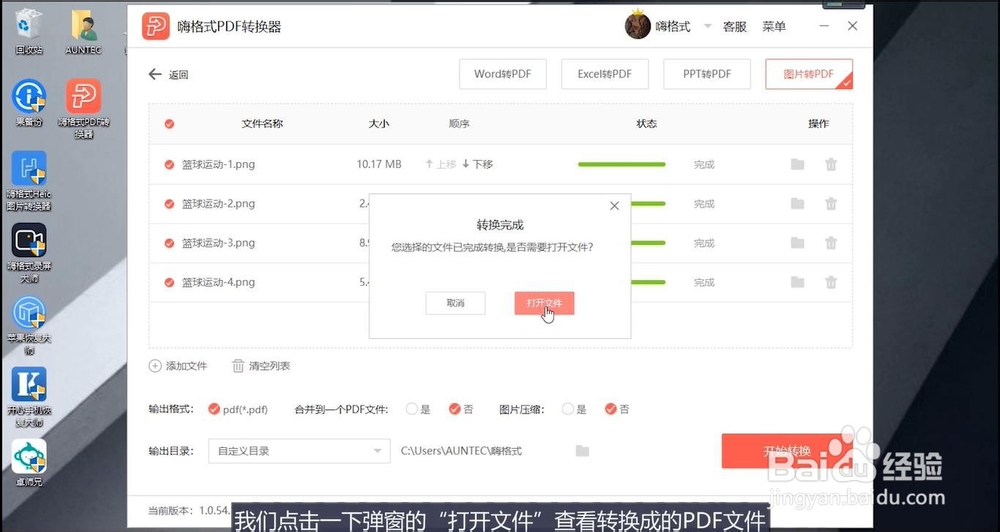Switch to PPT转PDF tab

click(x=707, y=74)
